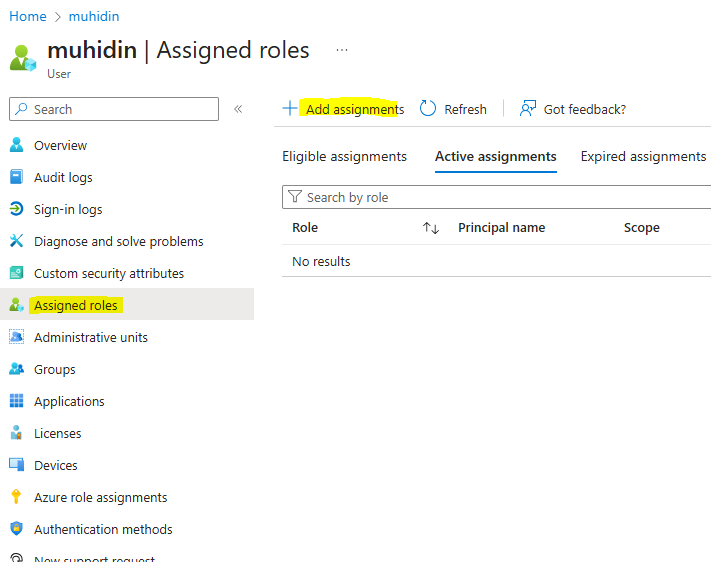Open Applications via grid icon
This screenshot has height=562, width=711.
16,401
